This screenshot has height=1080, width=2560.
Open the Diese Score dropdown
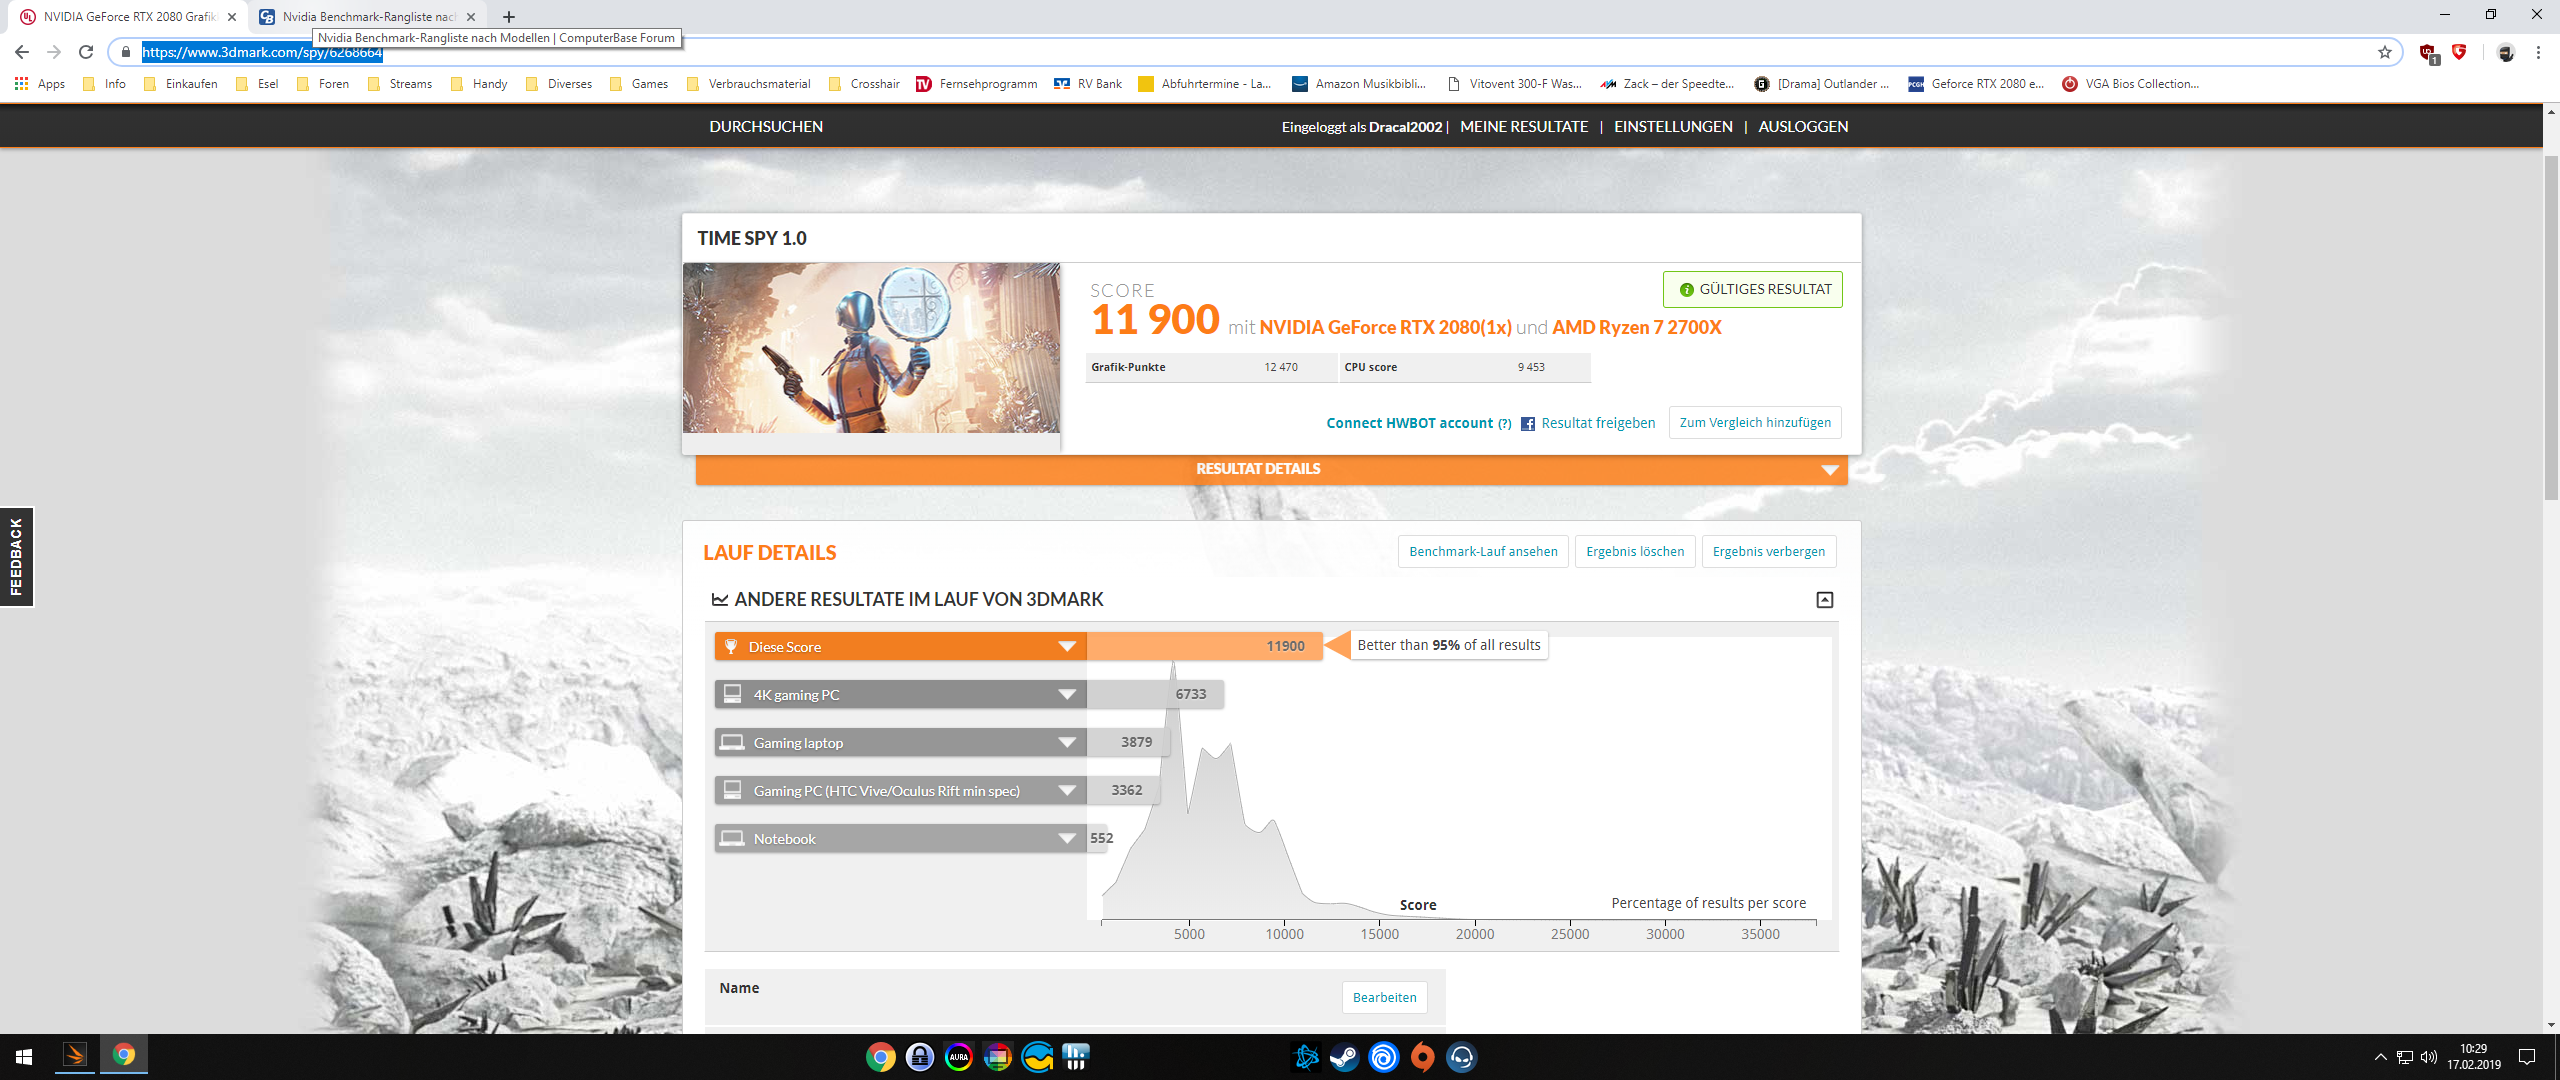point(1067,646)
